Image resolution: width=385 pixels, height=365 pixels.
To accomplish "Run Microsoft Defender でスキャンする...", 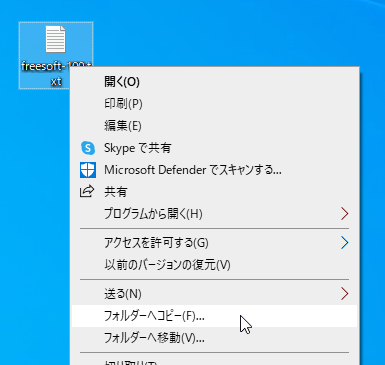I will click(214, 170).
